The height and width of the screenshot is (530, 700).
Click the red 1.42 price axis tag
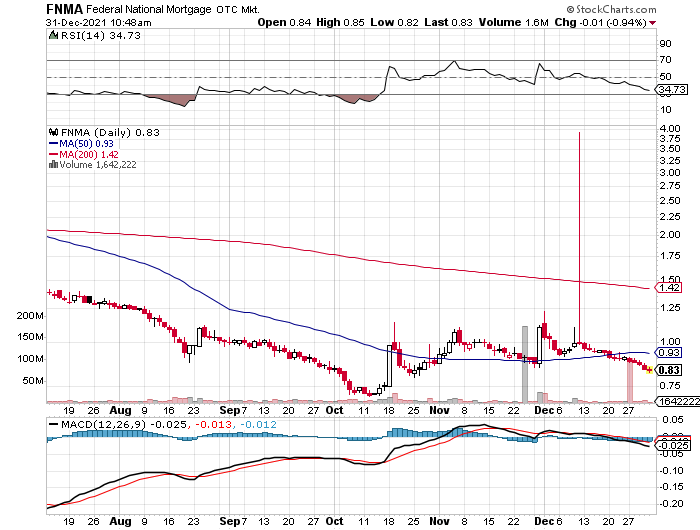click(x=668, y=288)
